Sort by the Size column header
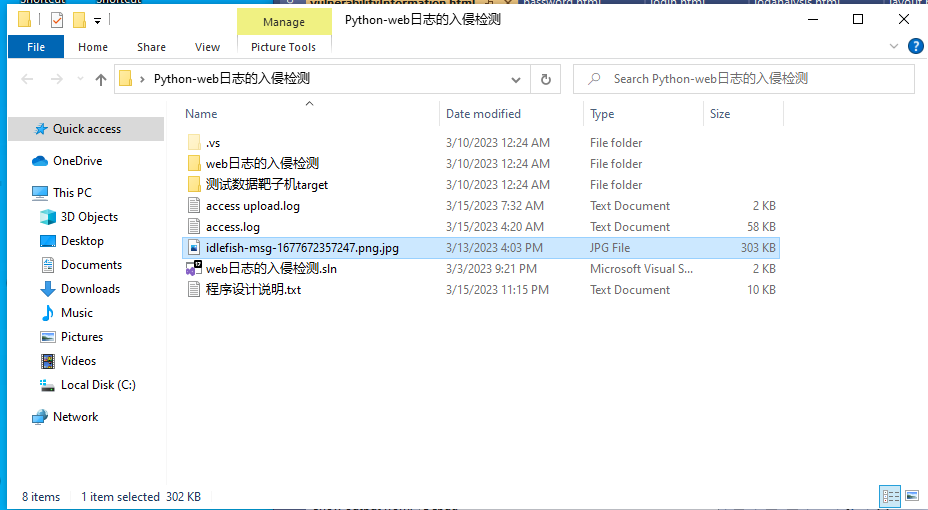928x510 pixels. (720, 114)
